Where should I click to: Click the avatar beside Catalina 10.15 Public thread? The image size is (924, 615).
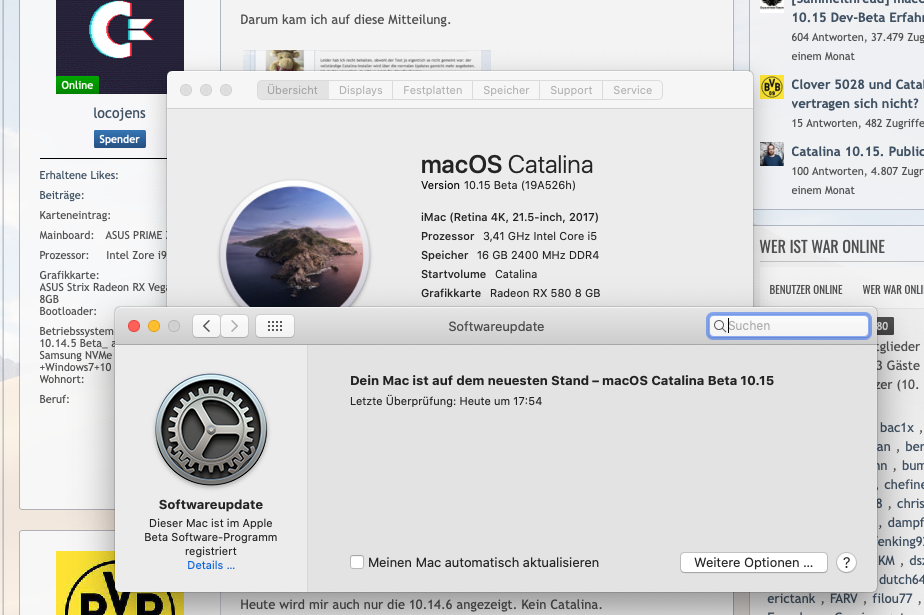pyautogui.click(x=771, y=154)
